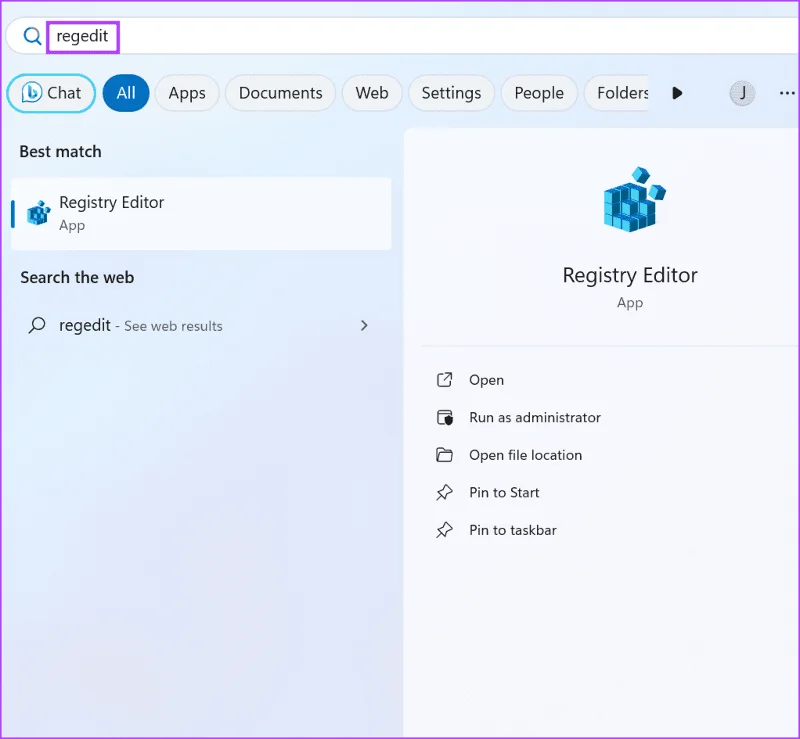Screen dimensions: 800x739
Task: Click the search magnifier icon in search bar
Action: 32,36
